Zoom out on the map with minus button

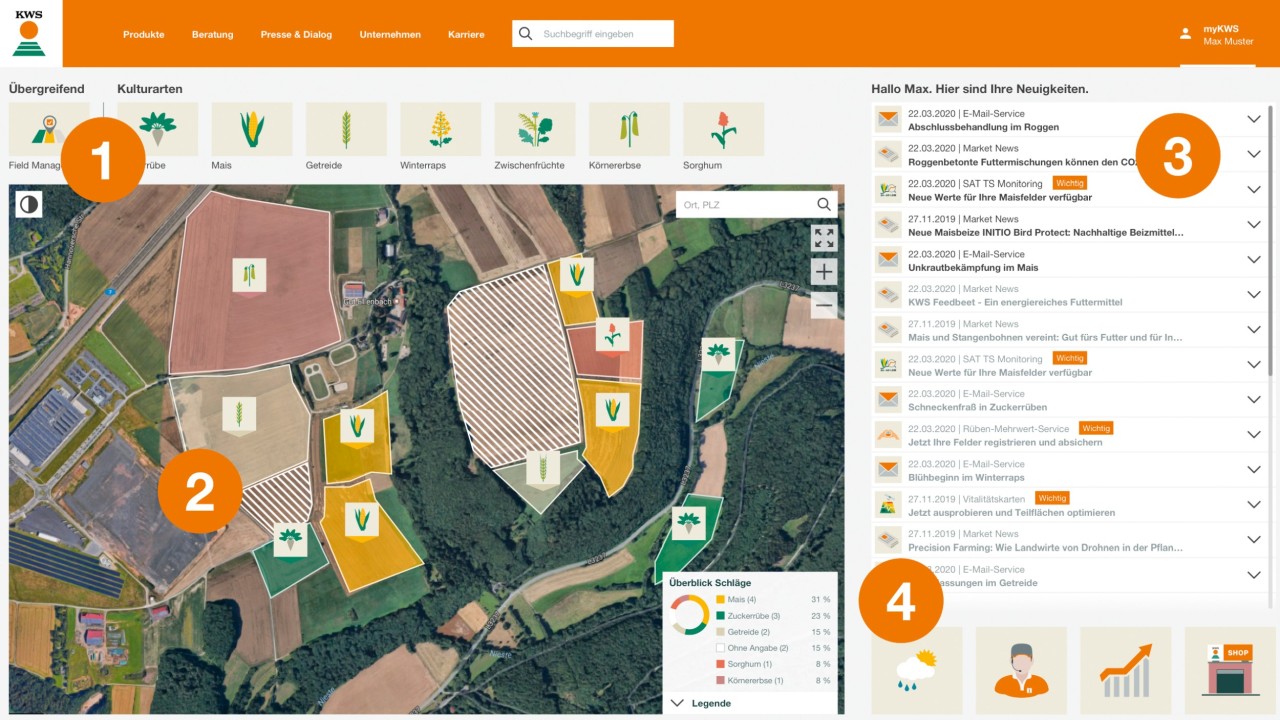pyautogui.click(x=824, y=305)
